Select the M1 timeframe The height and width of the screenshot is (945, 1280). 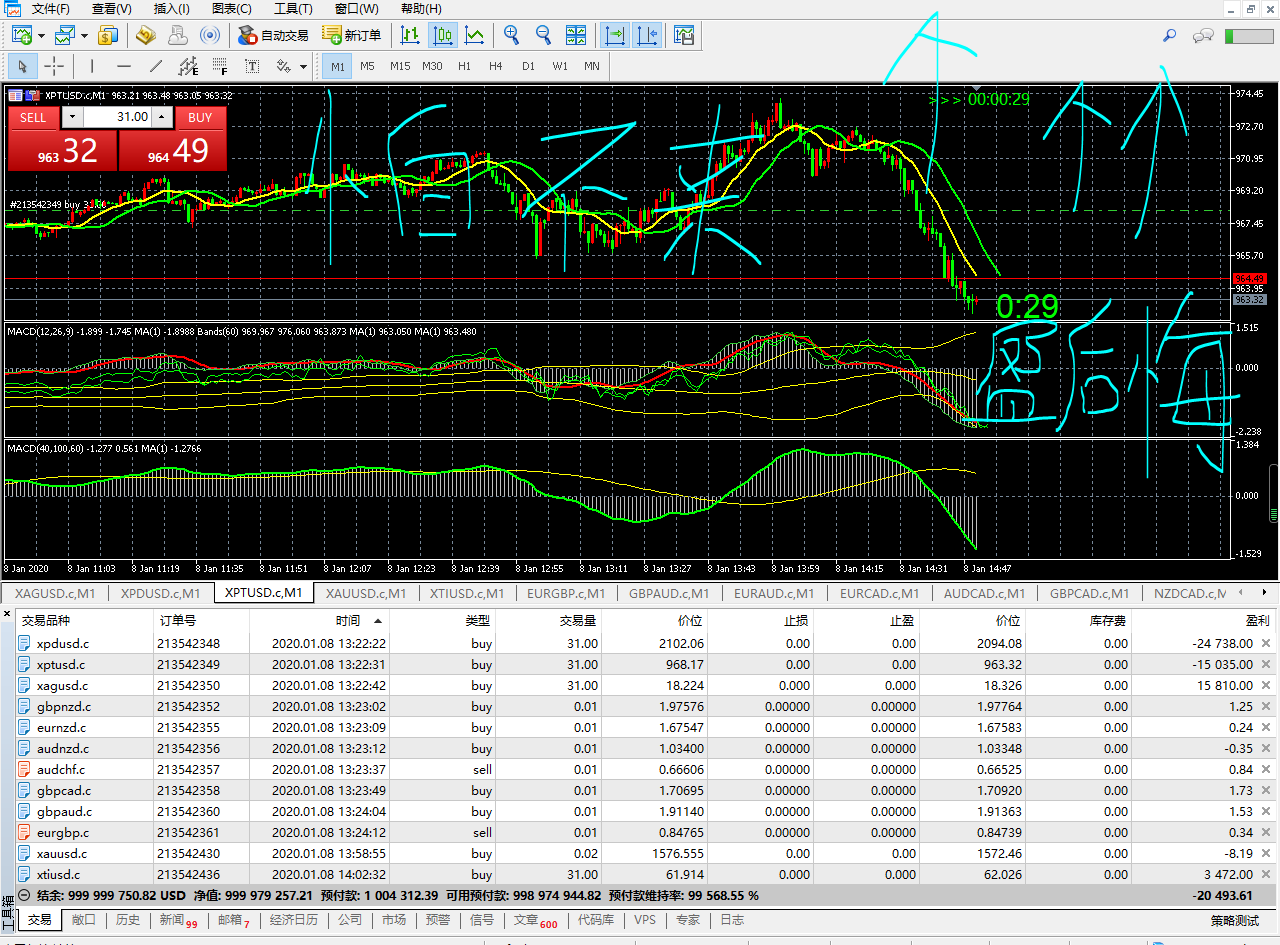(337, 67)
